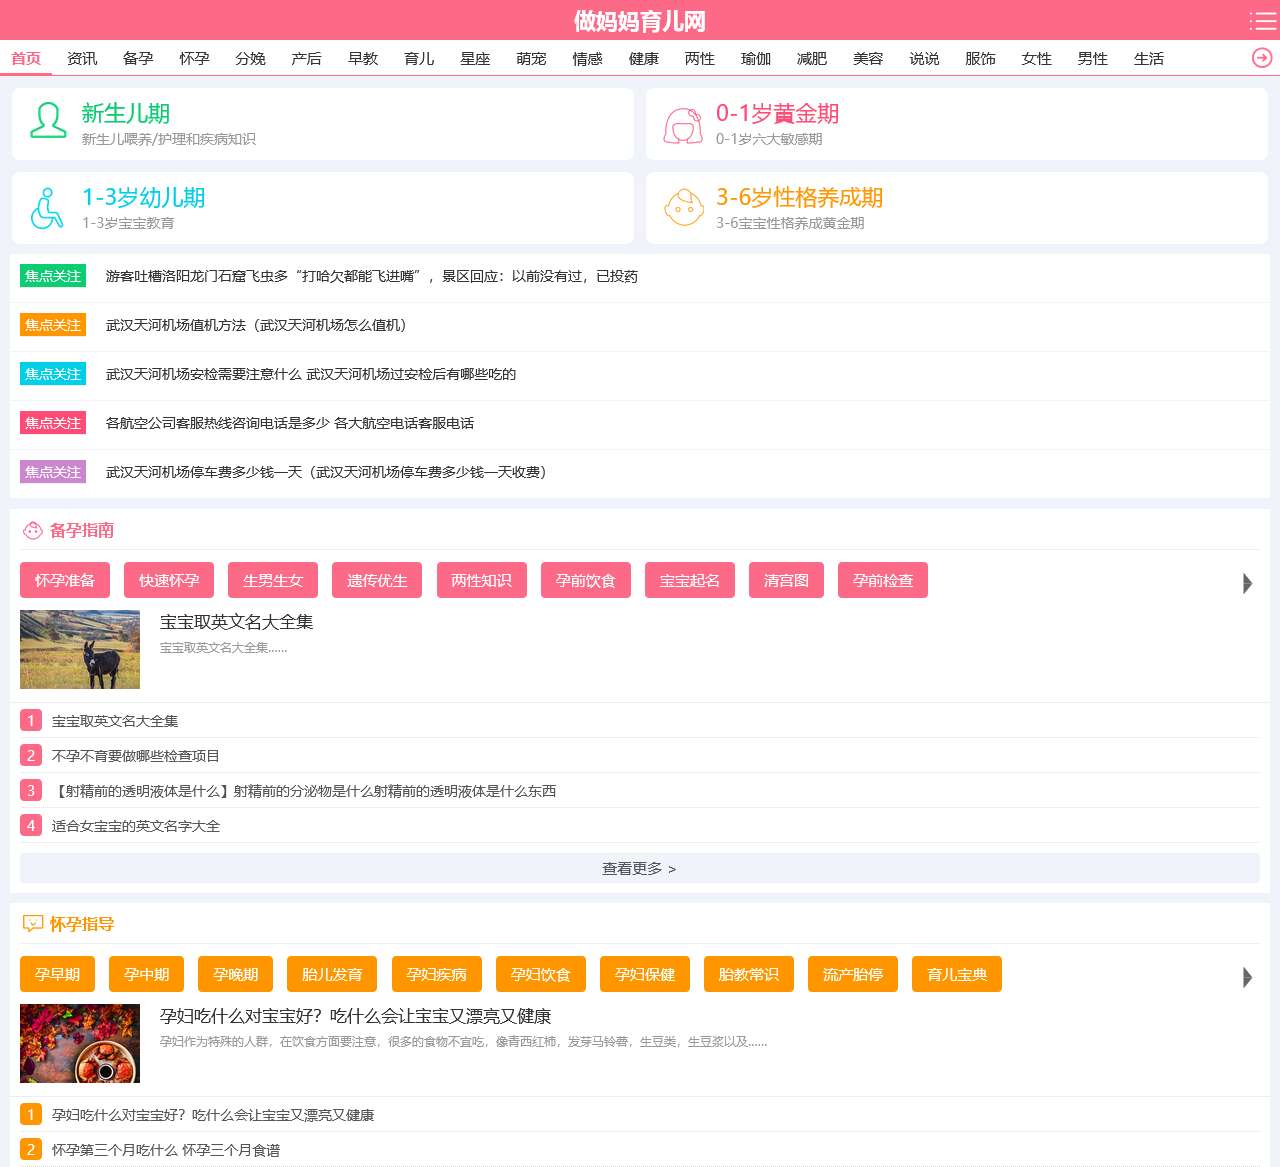Select the 产后 navigation tab
Screen dimensions: 1280x1167
[x=306, y=59]
